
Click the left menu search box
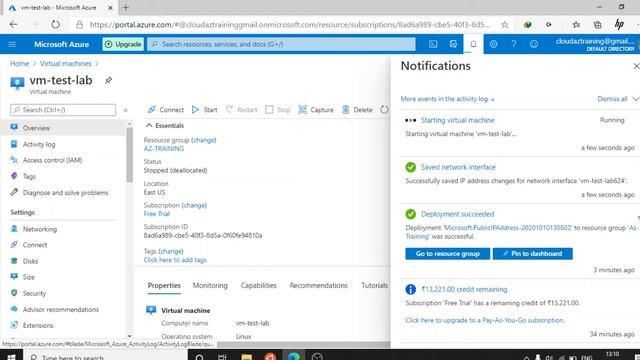pos(63,110)
